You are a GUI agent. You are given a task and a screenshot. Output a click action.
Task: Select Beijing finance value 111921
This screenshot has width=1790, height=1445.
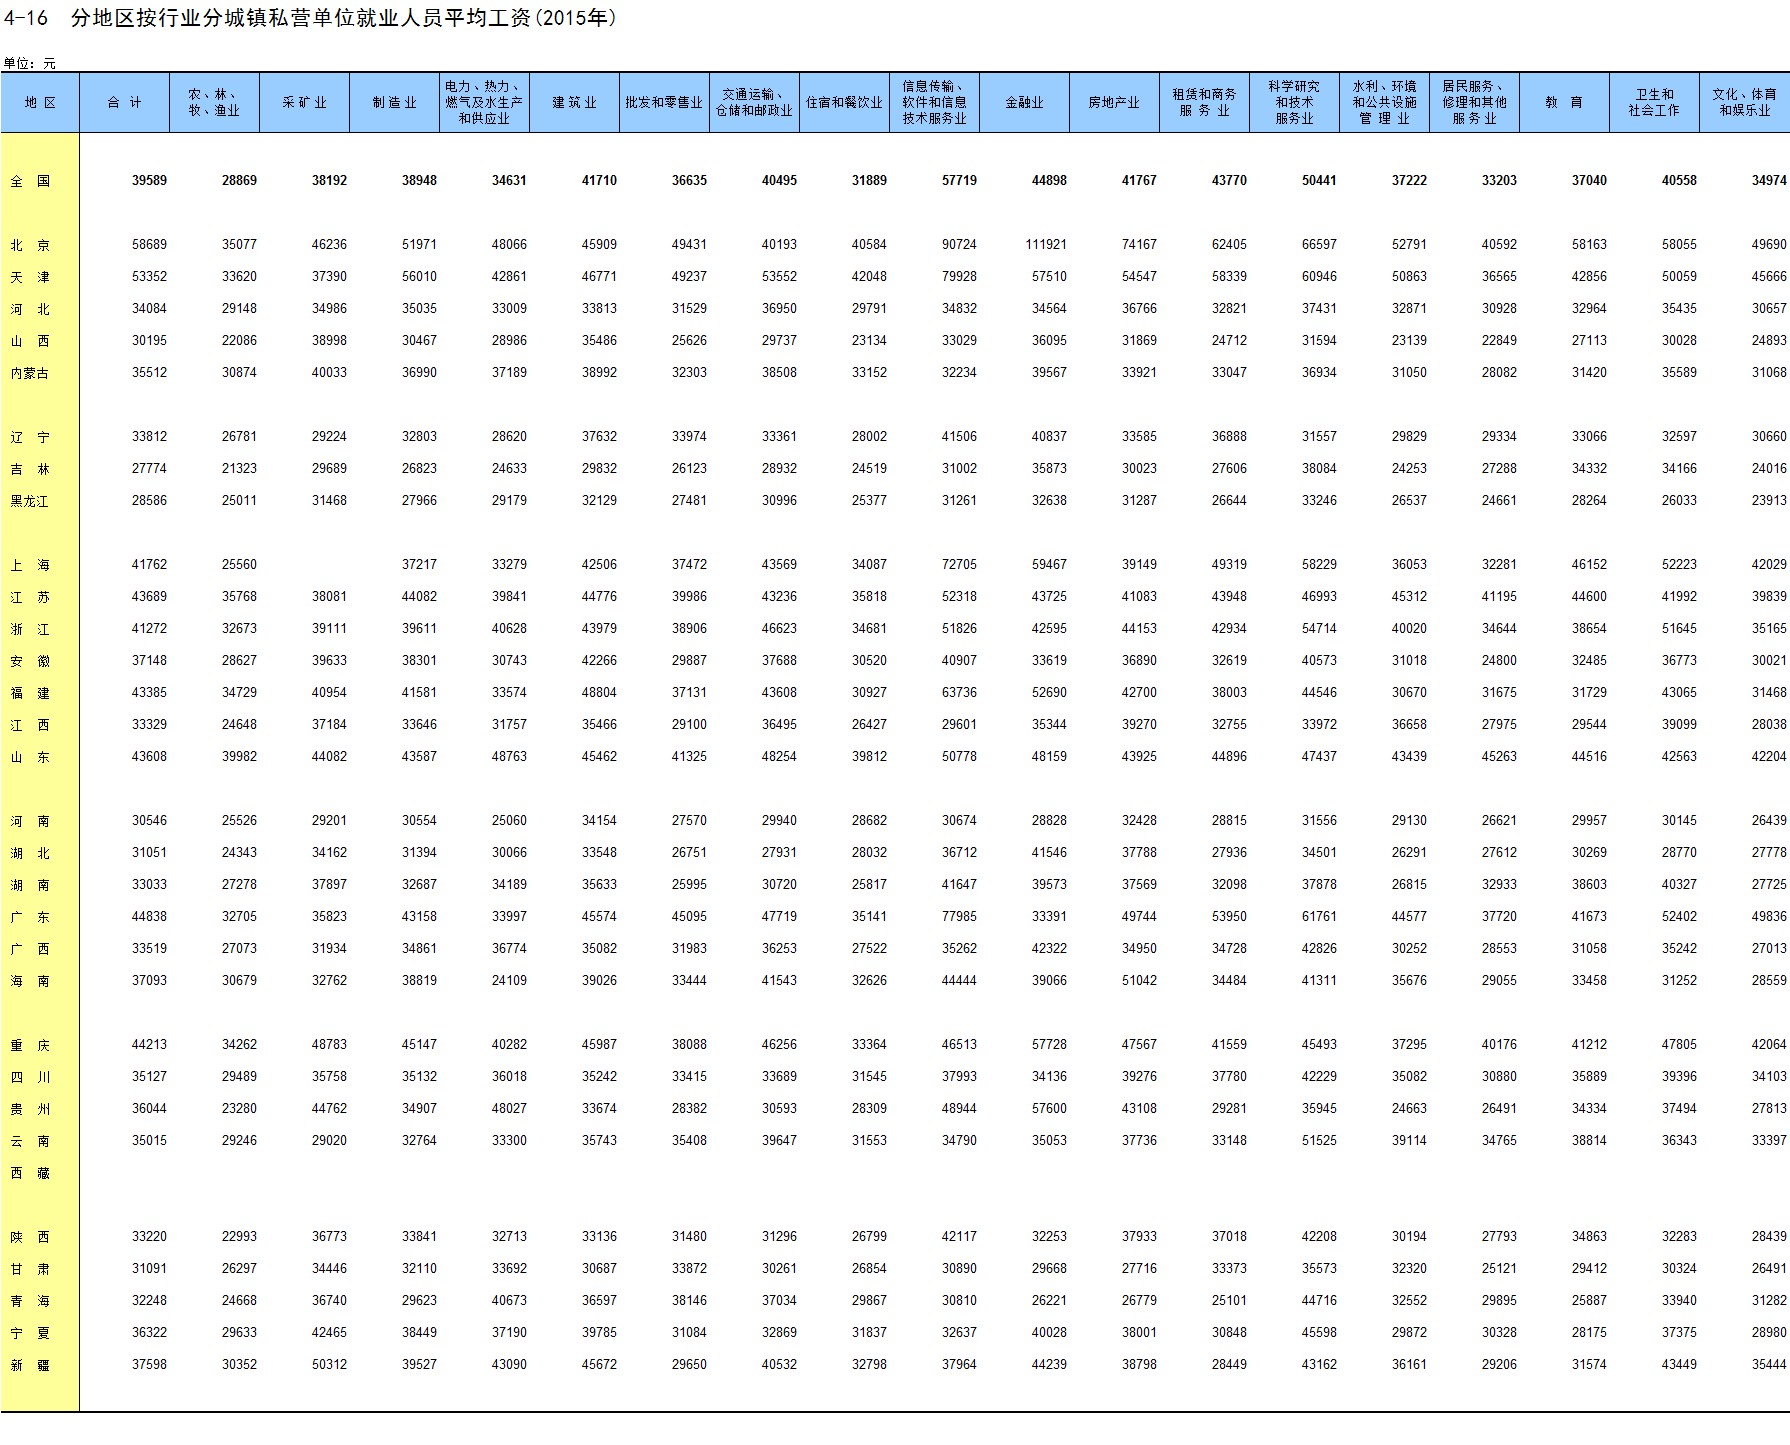[x=1046, y=245]
